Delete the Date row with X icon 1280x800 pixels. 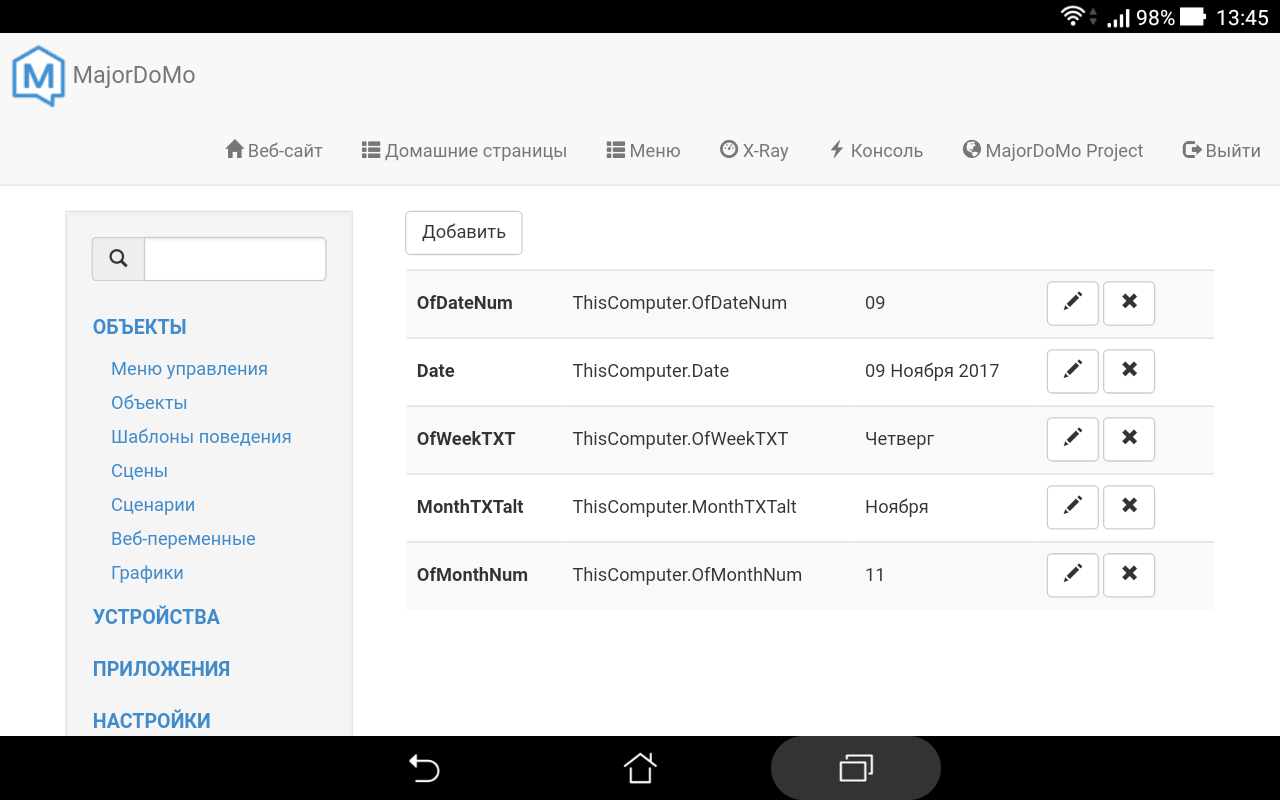[1128, 371]
